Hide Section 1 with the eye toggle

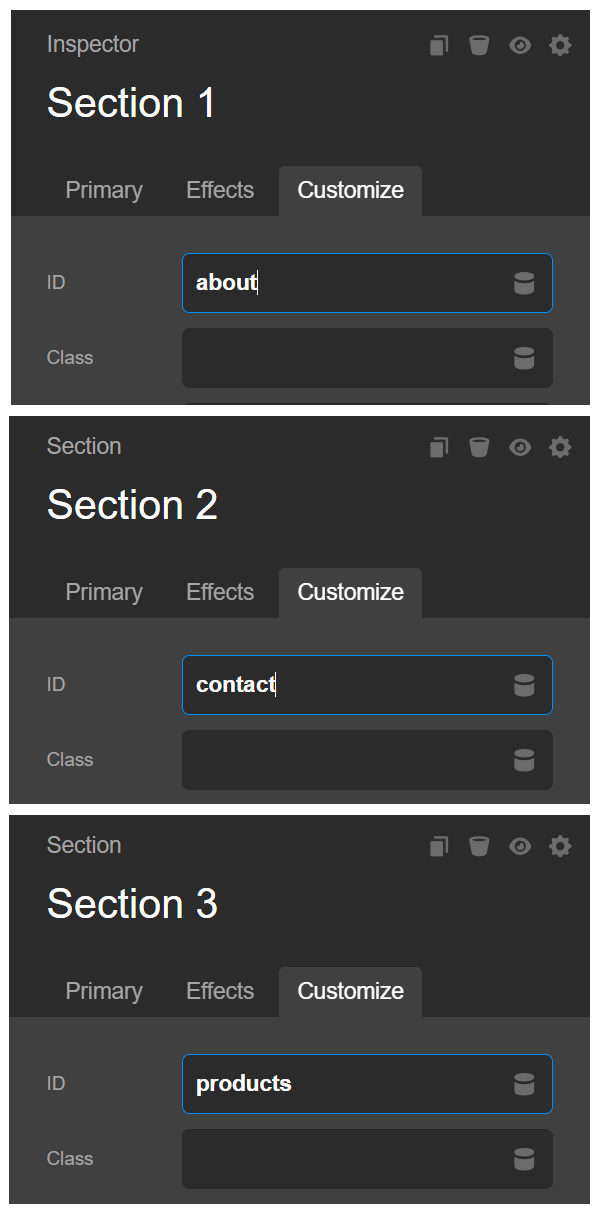point(519,45)
